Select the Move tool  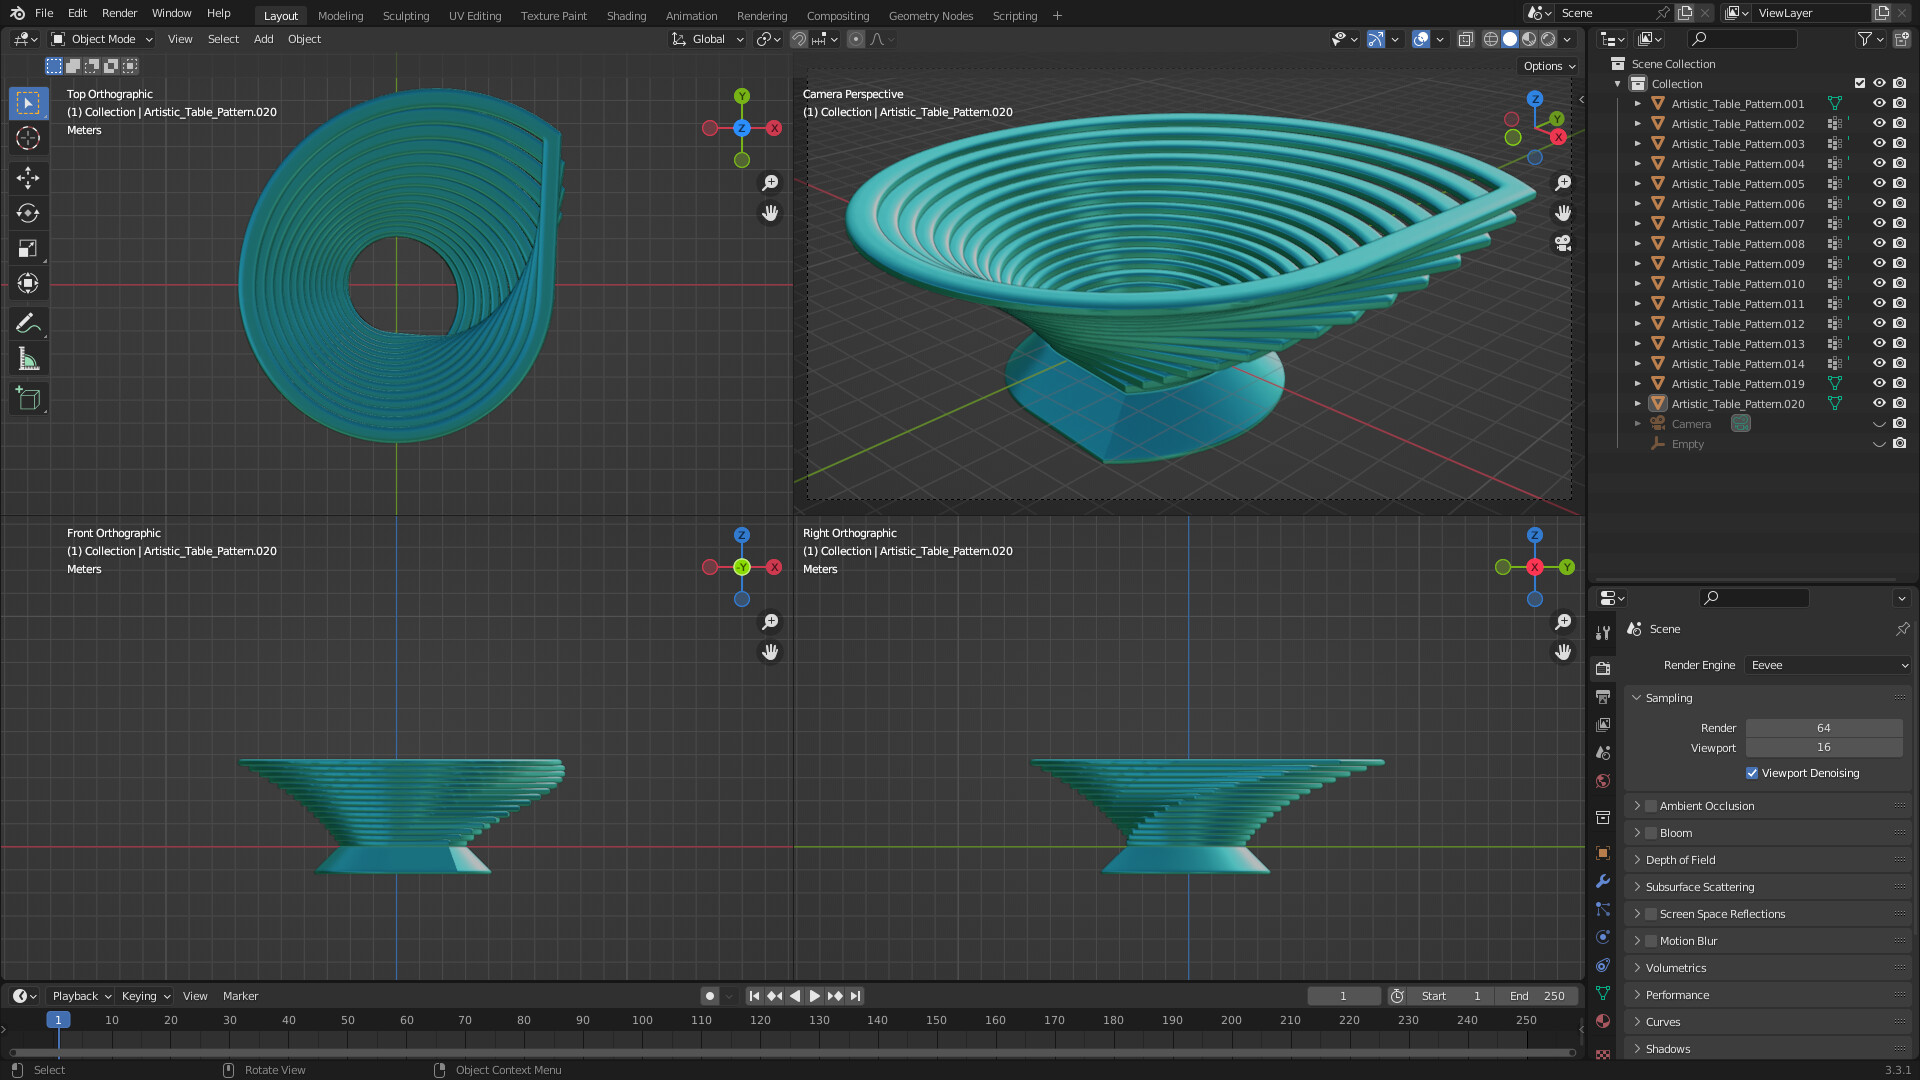[x=28, y=177]
